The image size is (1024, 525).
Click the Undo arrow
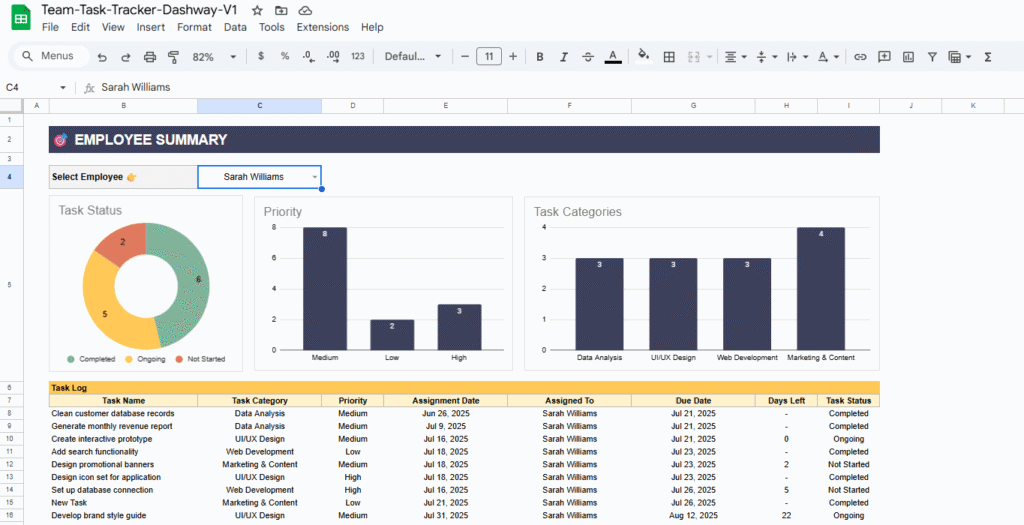(102, 57)
